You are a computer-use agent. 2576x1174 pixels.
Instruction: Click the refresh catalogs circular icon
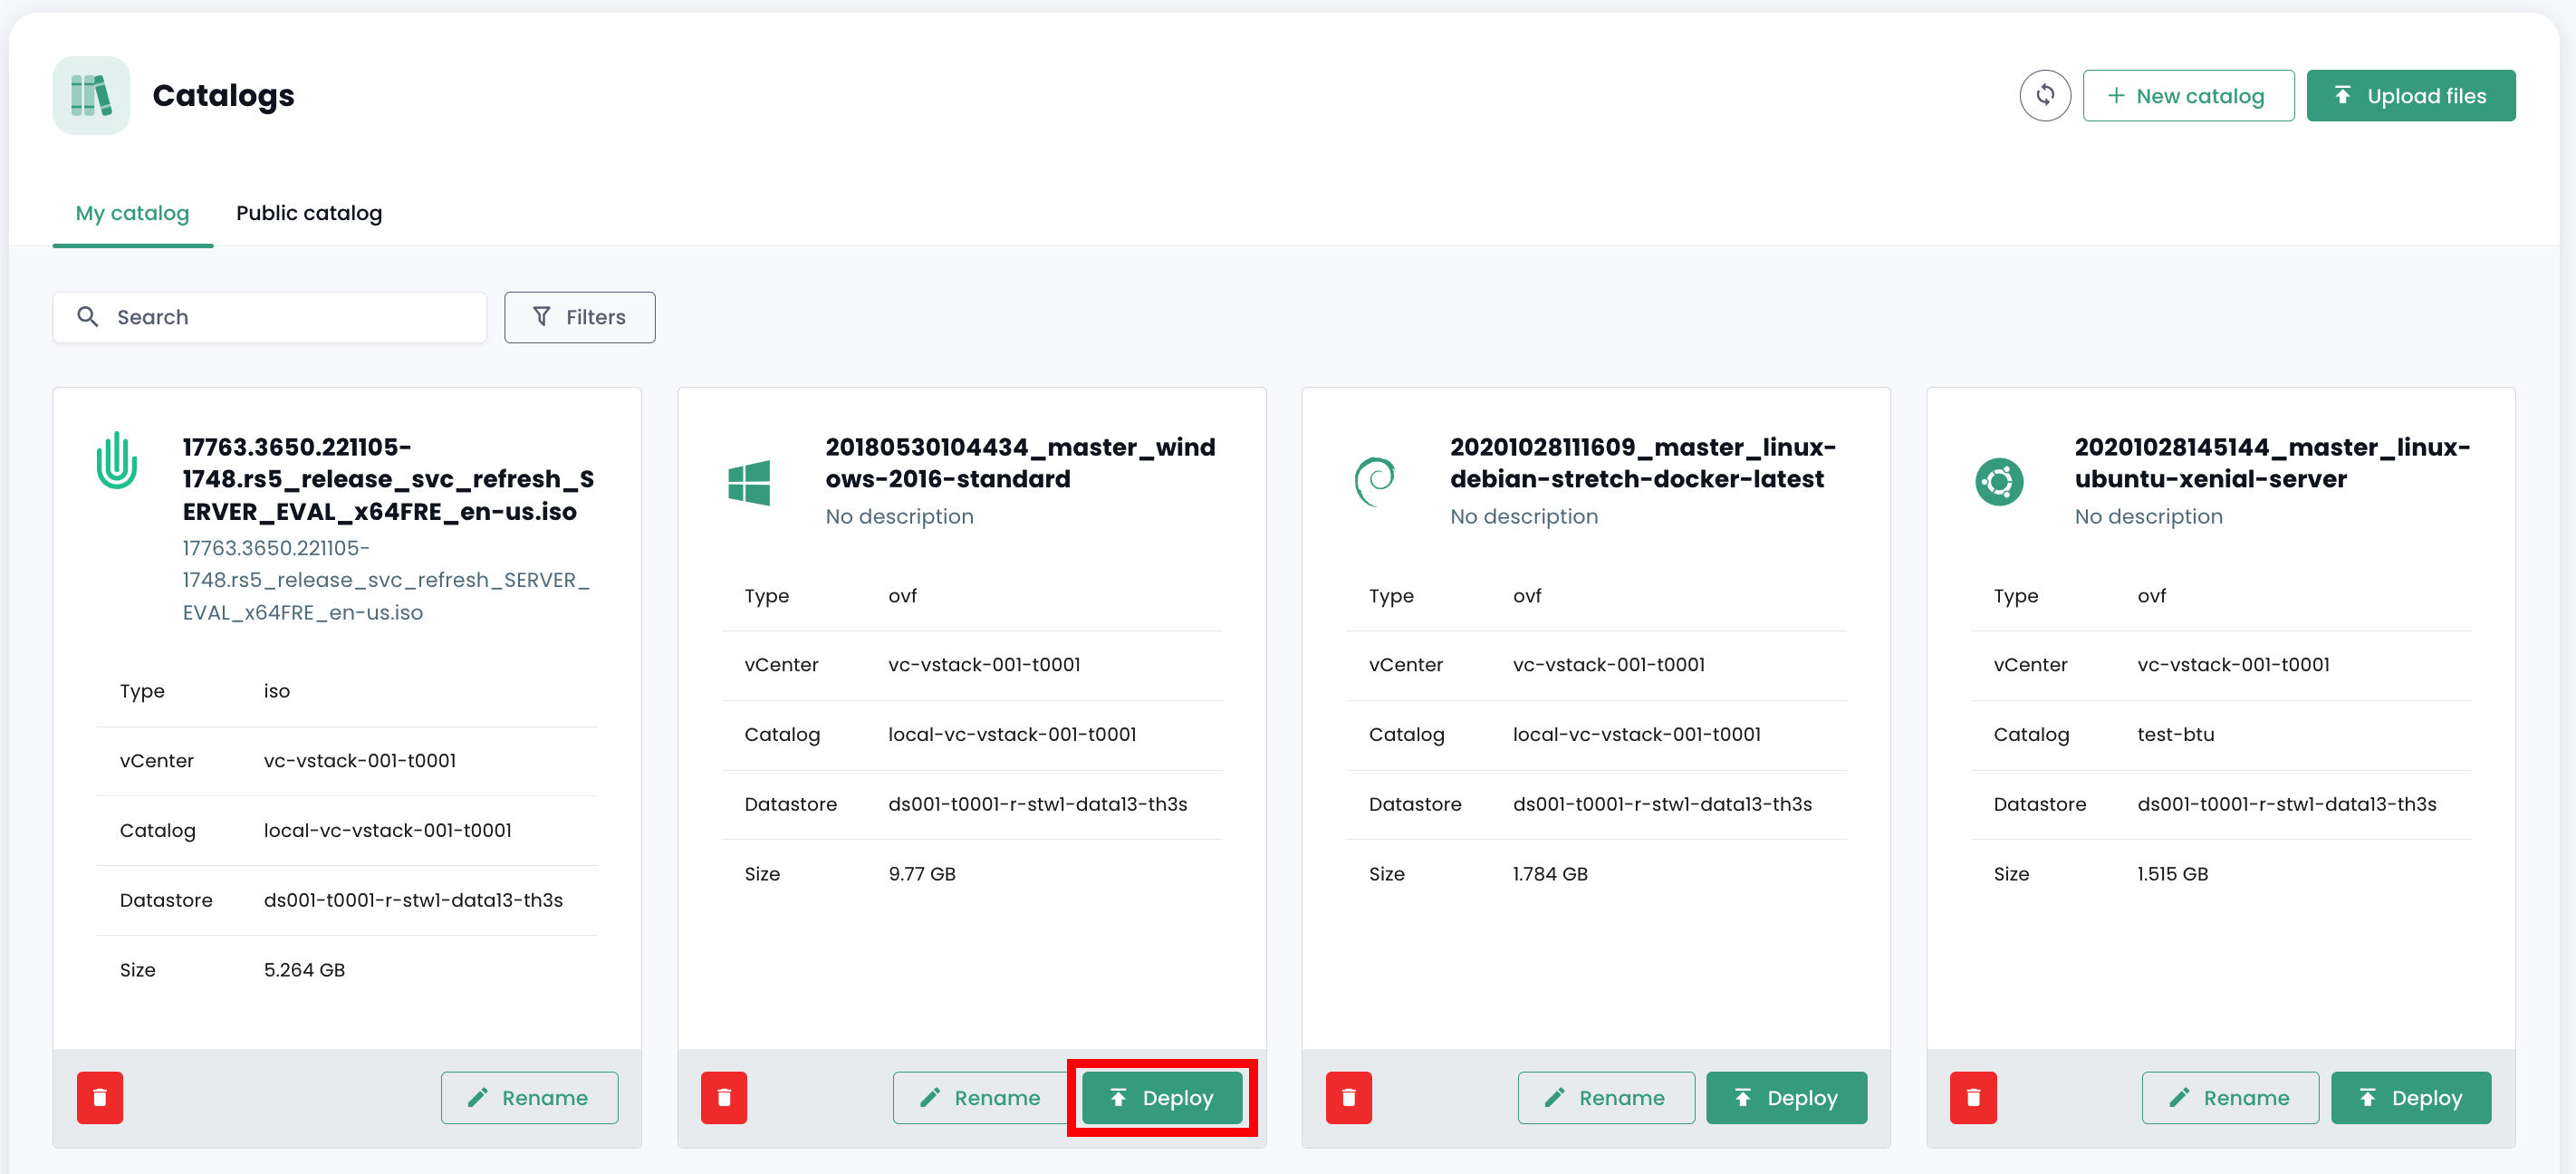[x=2044, y=96]
